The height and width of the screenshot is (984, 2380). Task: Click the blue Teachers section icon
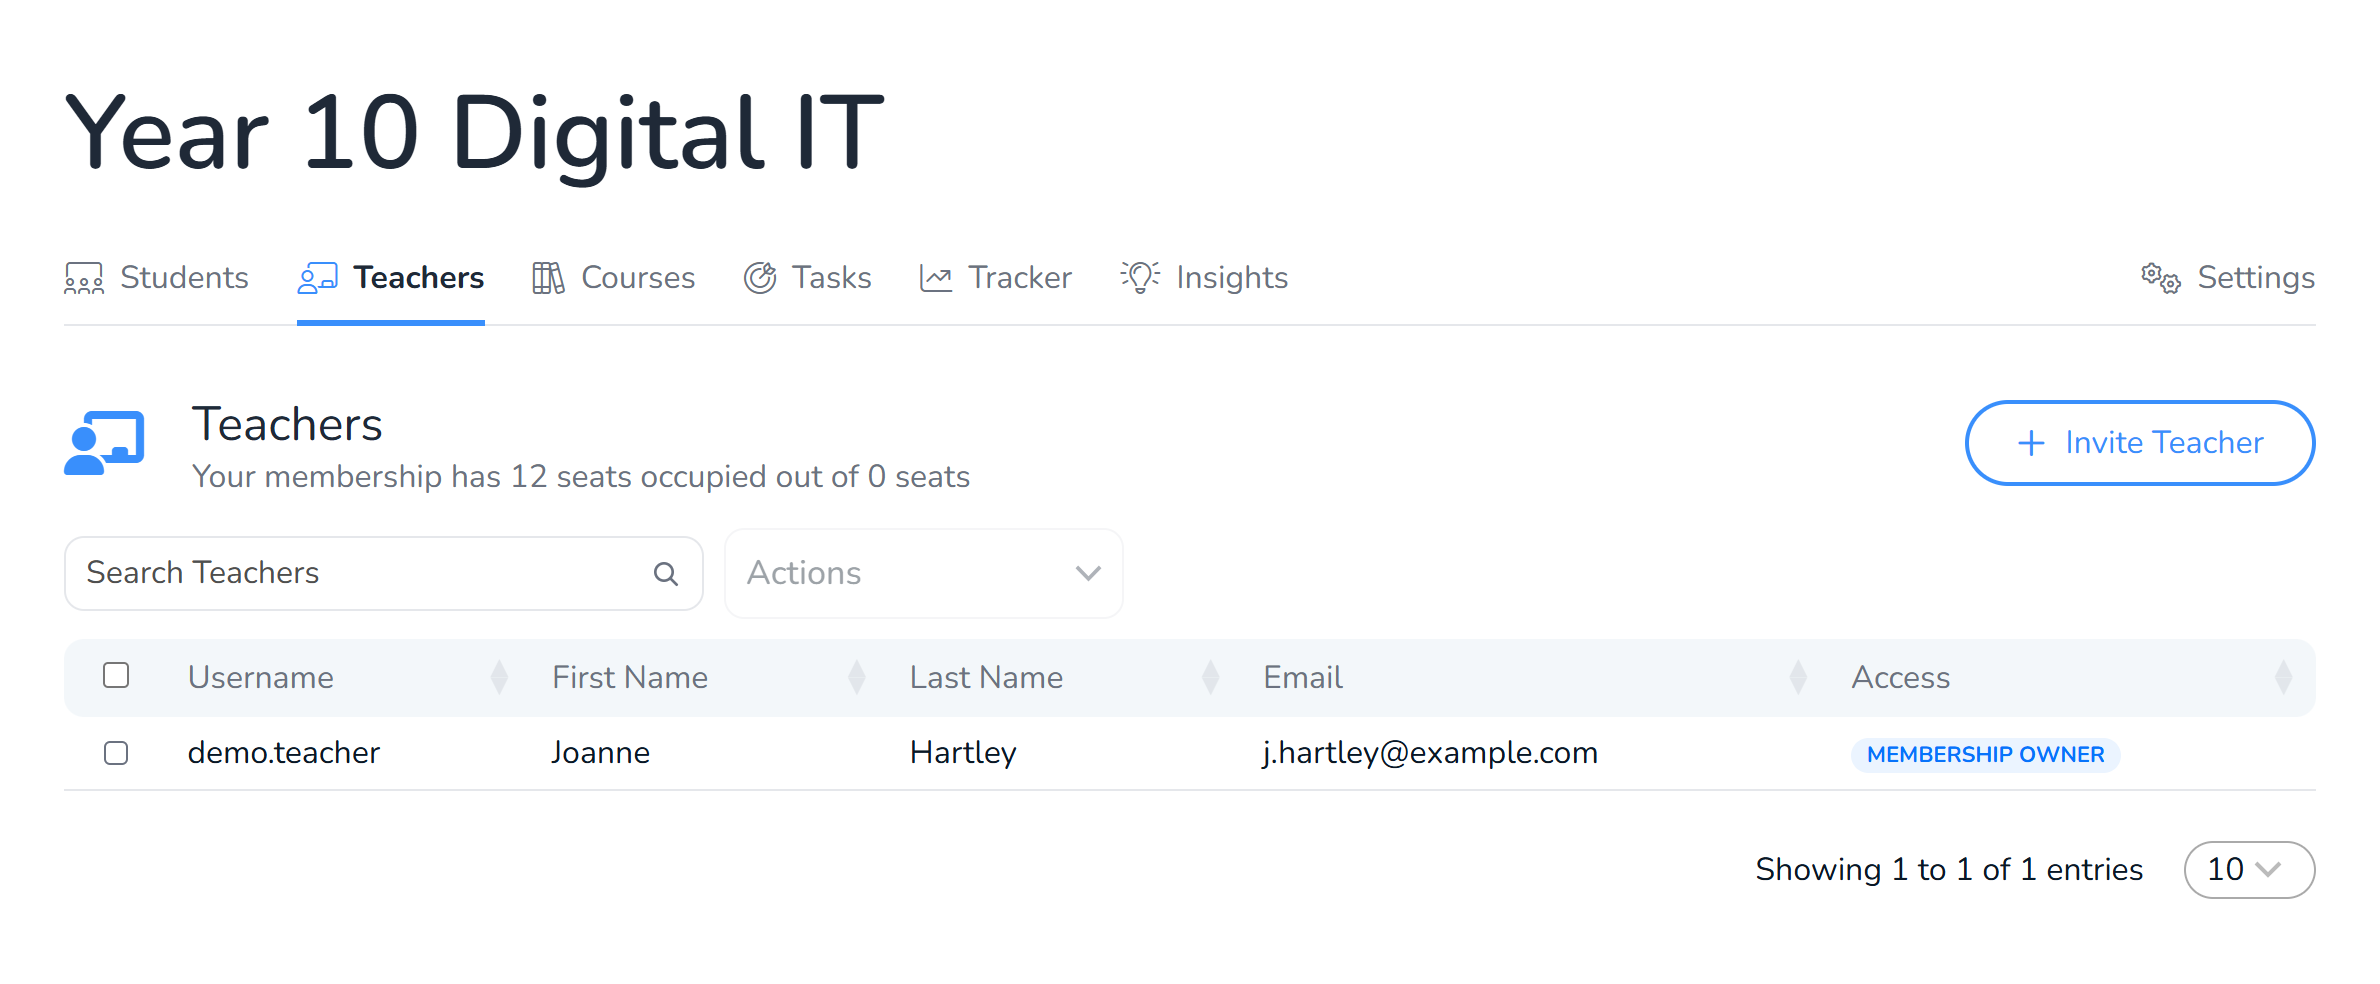click(x=104, y=443)
